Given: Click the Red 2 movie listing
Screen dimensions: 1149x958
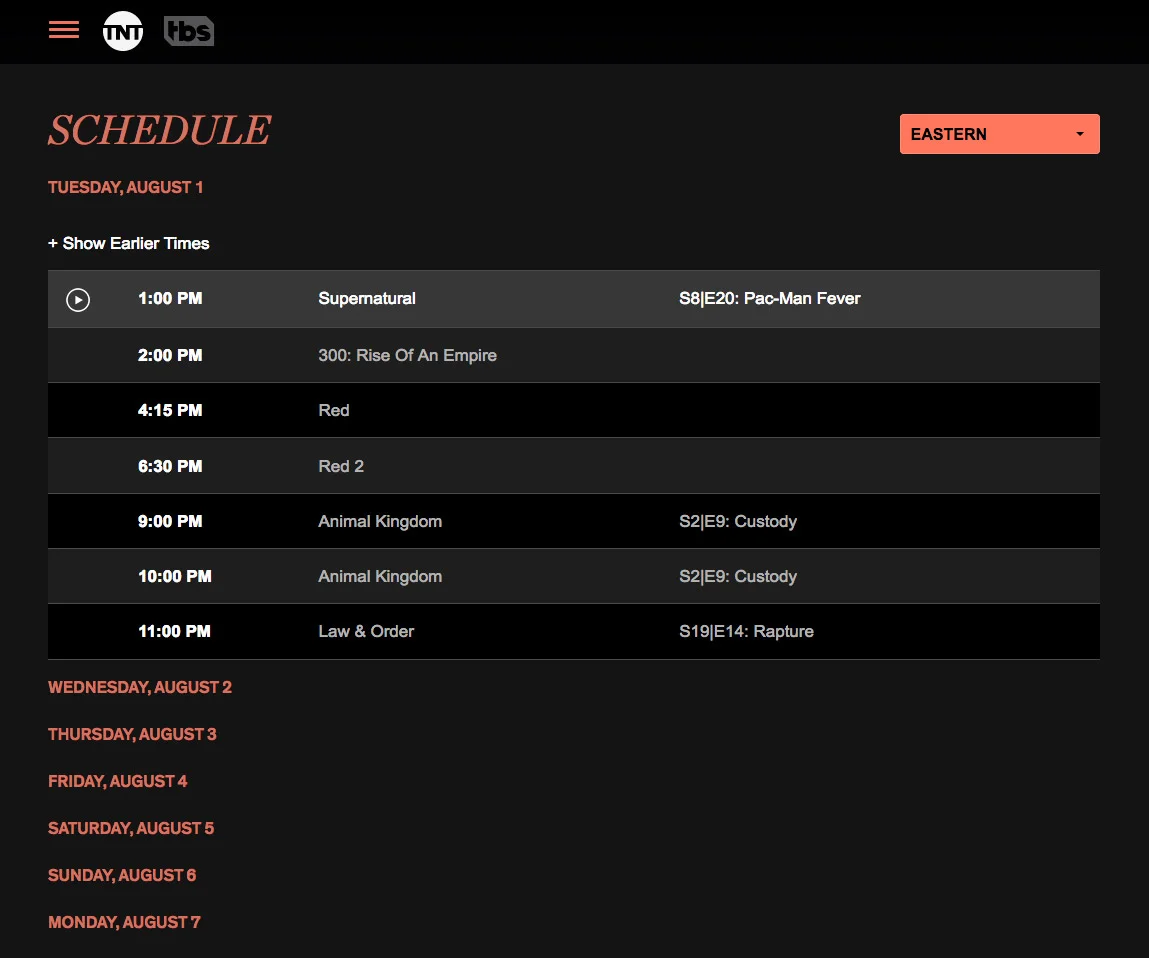Looking at the screenshot, I should 341,466.
